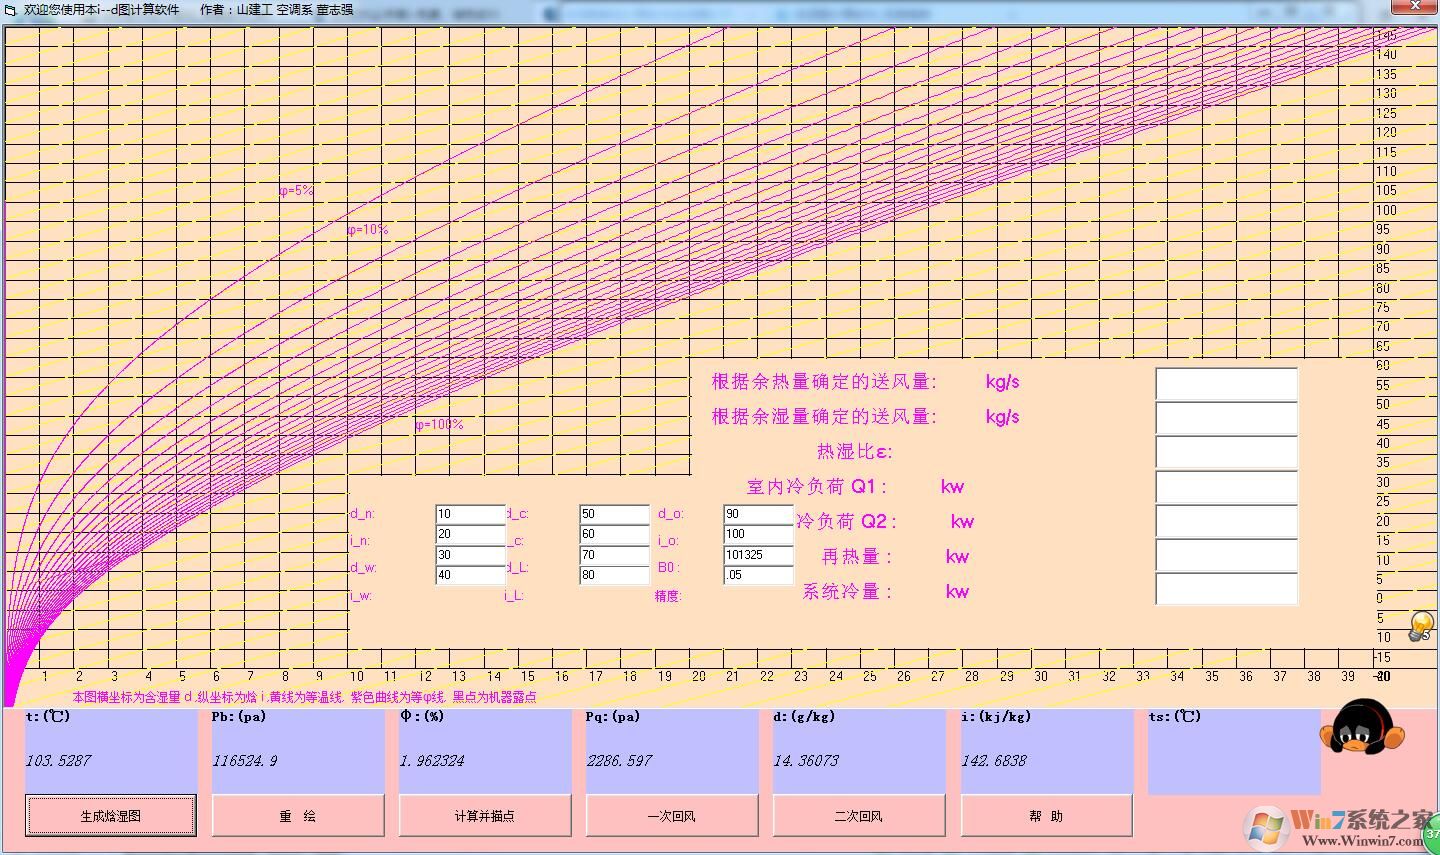
Task: Click the 根据余湿量确定的送风量 label
Action: [x=824, y=417]
